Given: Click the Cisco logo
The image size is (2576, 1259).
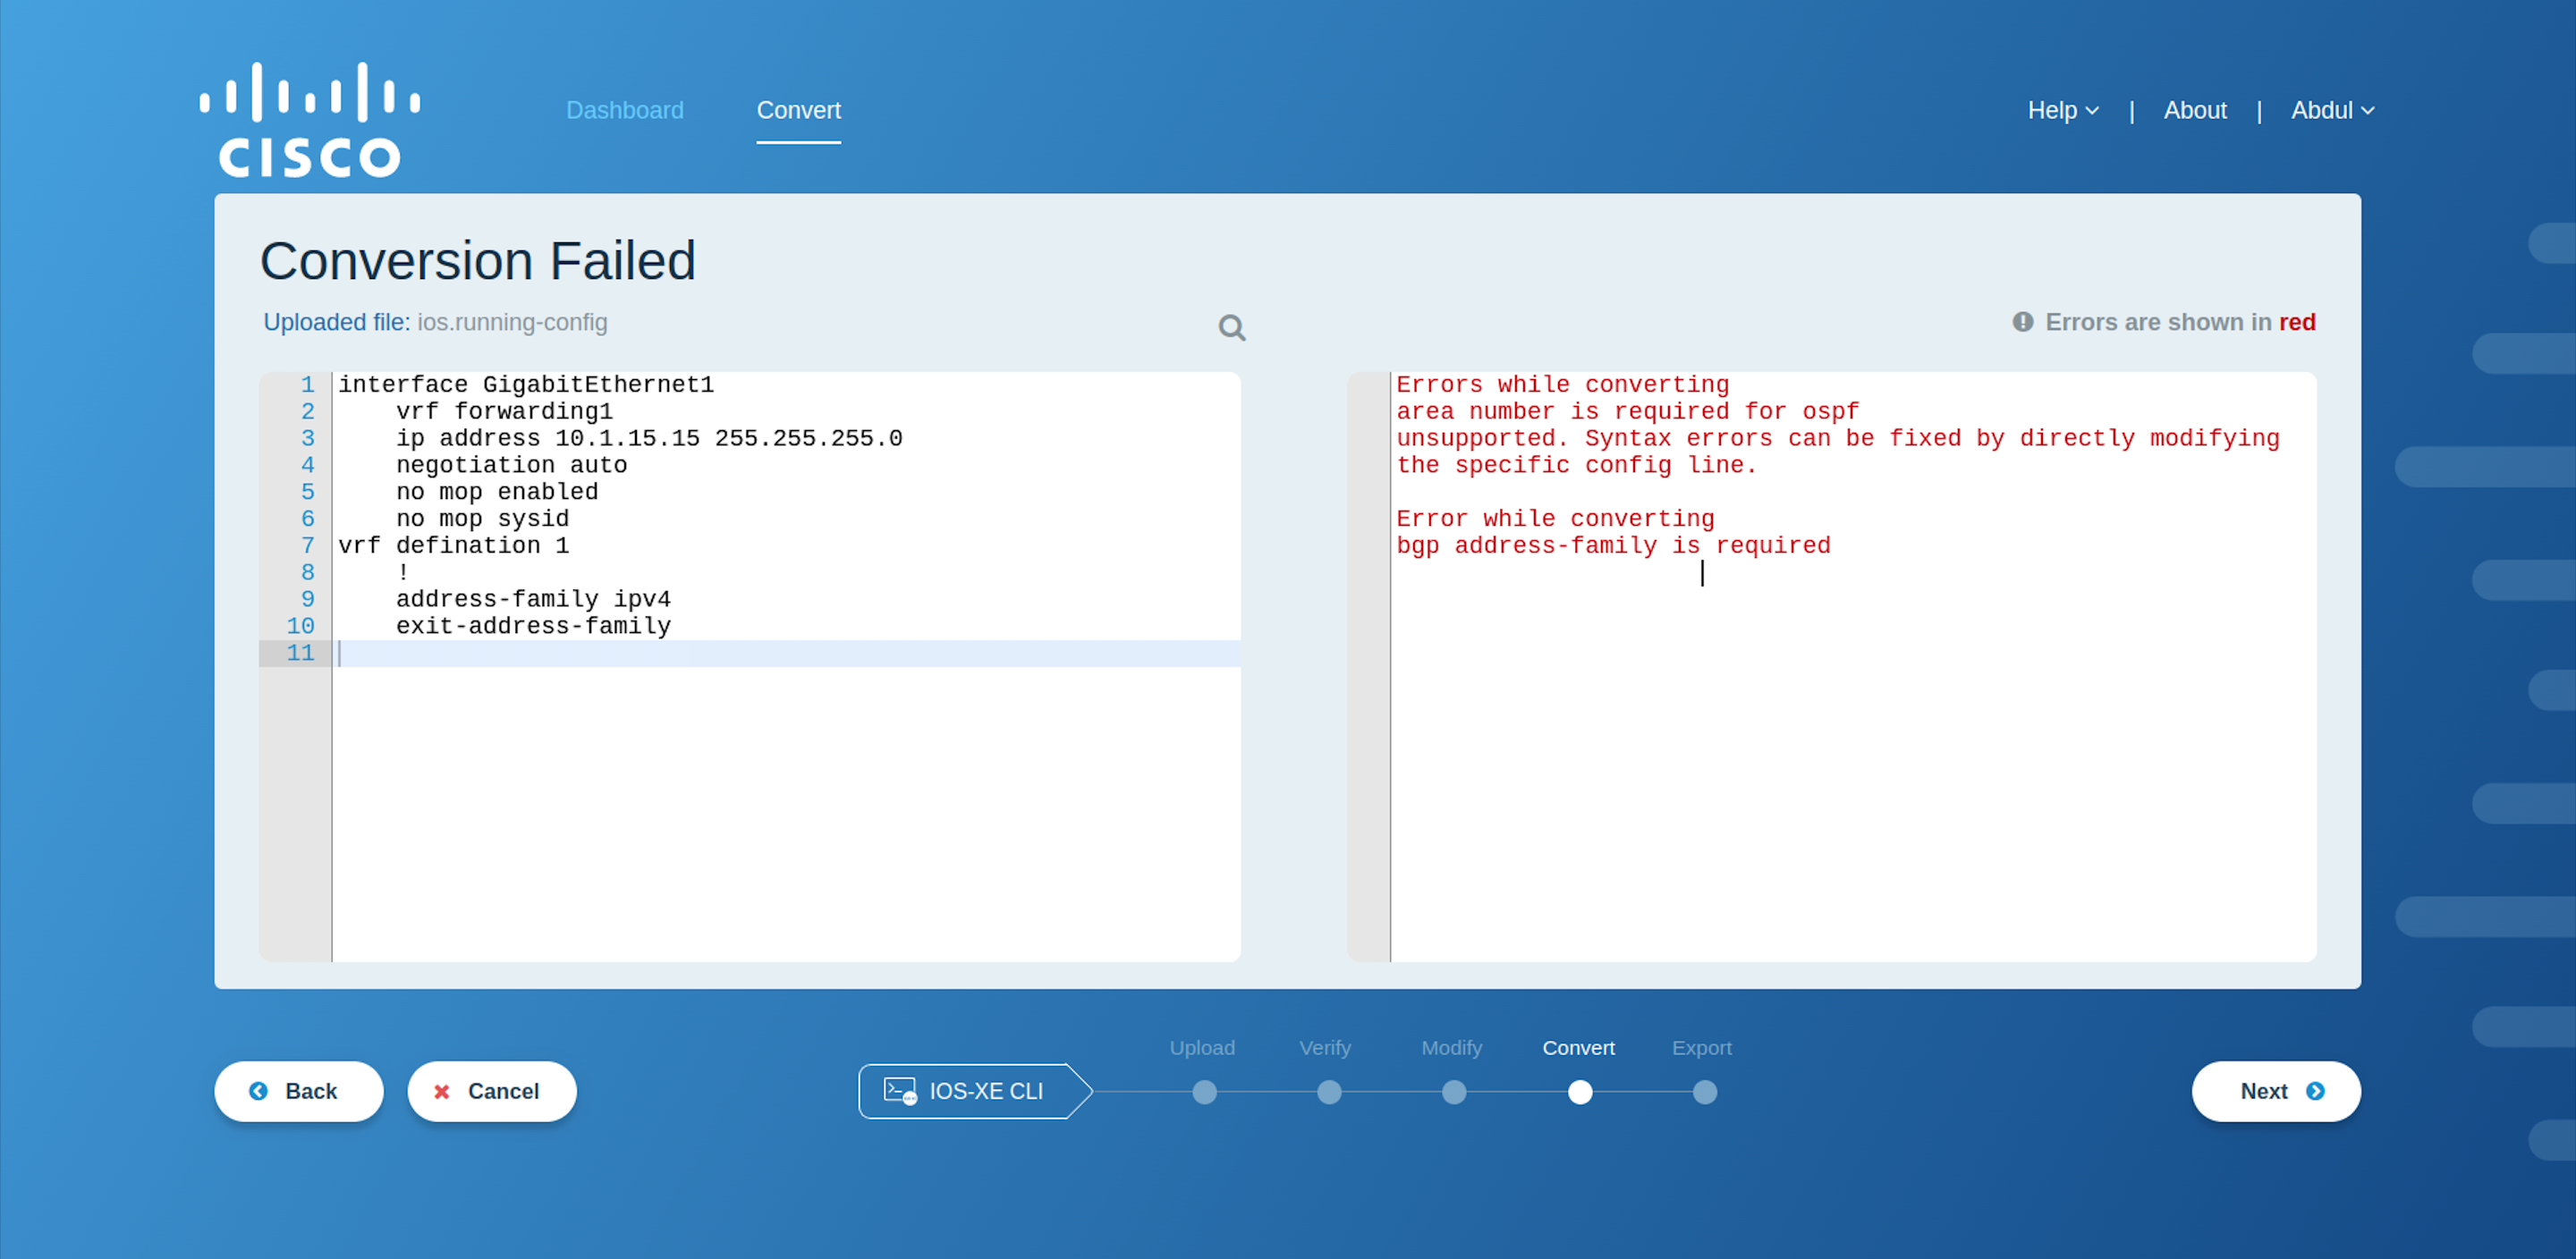Looking at the screenshot, I should point(310,120).
